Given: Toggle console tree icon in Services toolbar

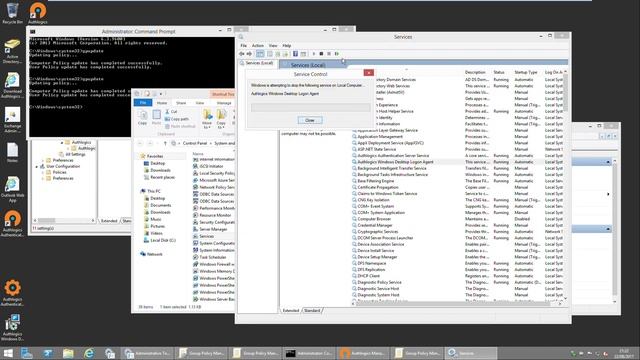Looking at the screenshot, I should coord(260,54).
